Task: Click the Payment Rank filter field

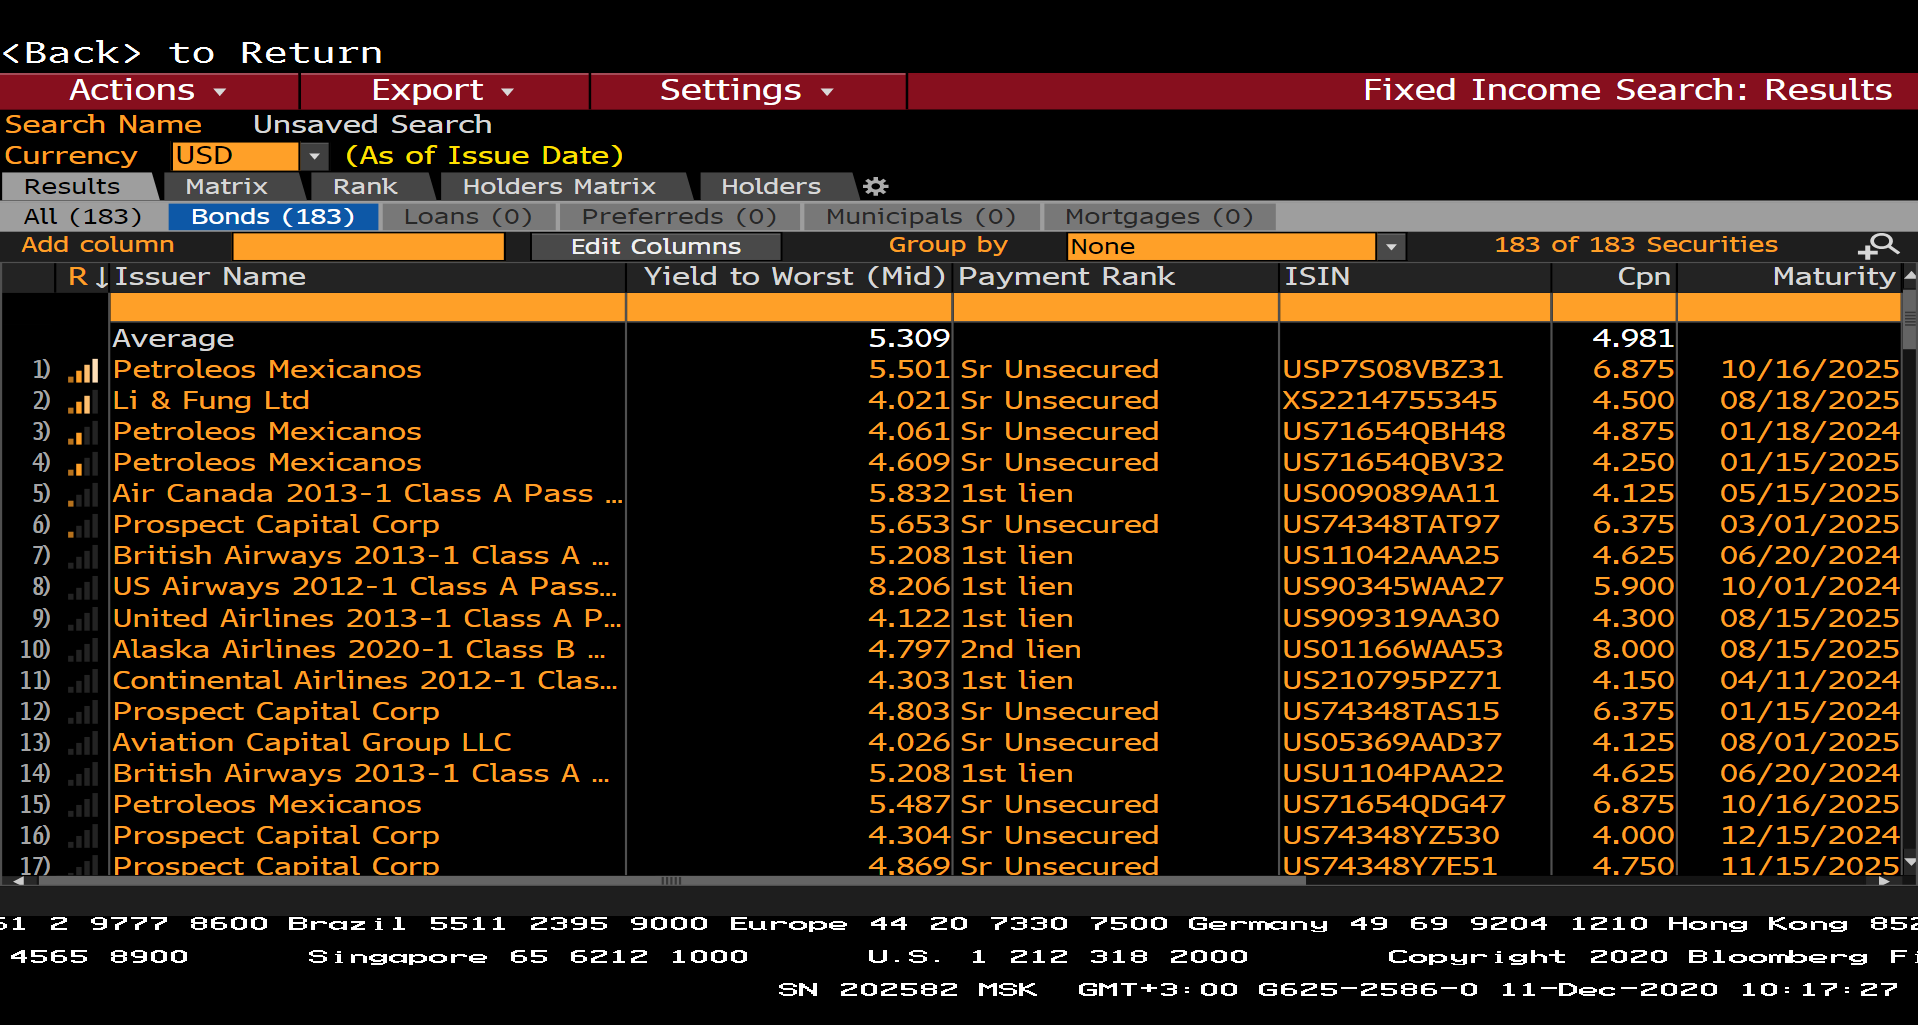Action: click(1116, 308)
